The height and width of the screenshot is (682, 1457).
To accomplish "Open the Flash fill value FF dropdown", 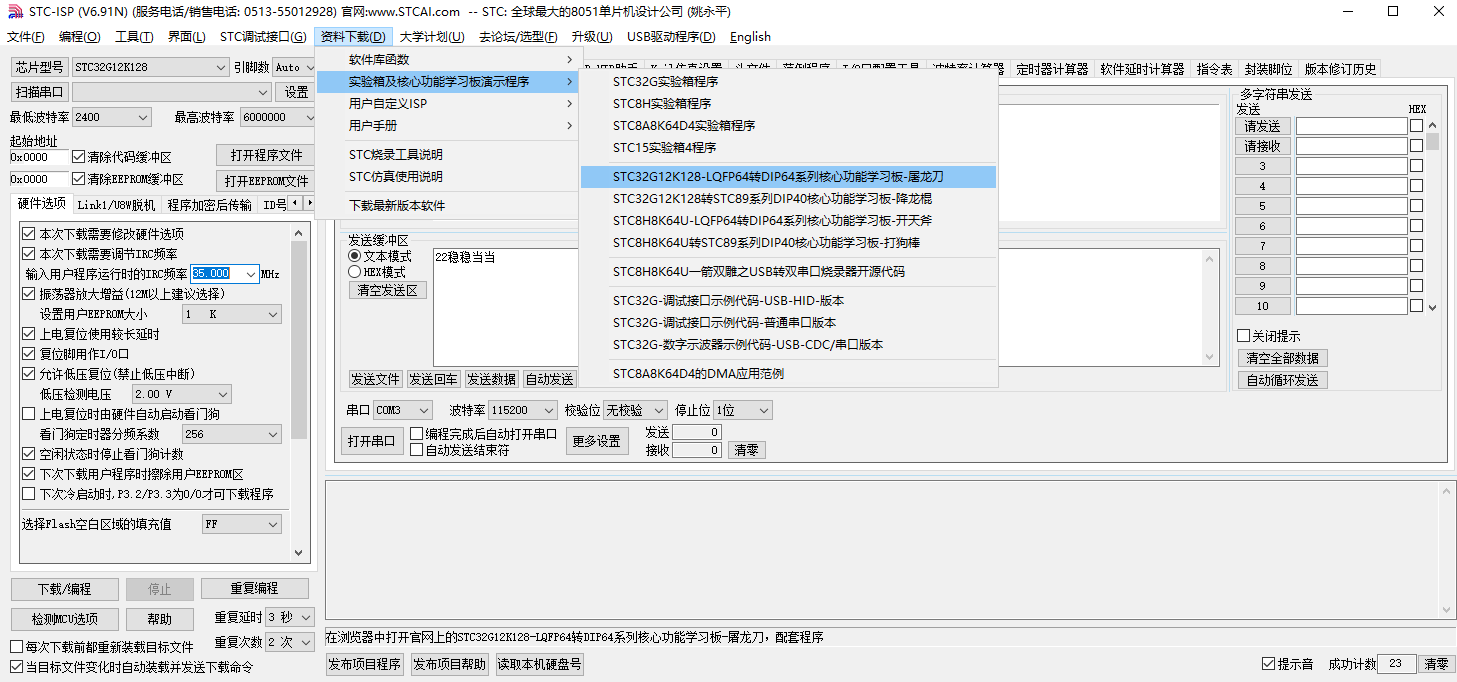I will (241, 524).
